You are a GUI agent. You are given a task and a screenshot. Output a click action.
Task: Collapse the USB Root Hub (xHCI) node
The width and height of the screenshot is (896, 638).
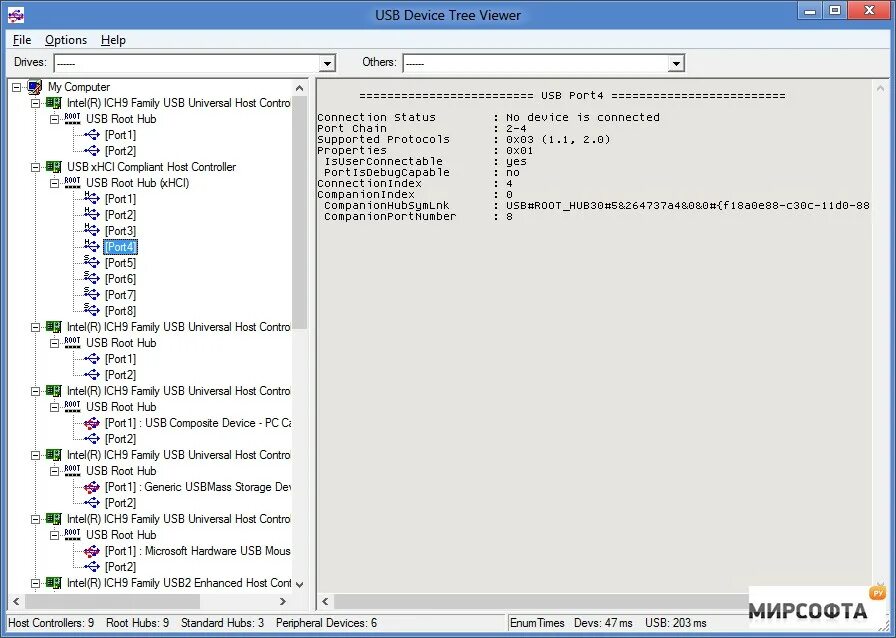pos(54,184)
